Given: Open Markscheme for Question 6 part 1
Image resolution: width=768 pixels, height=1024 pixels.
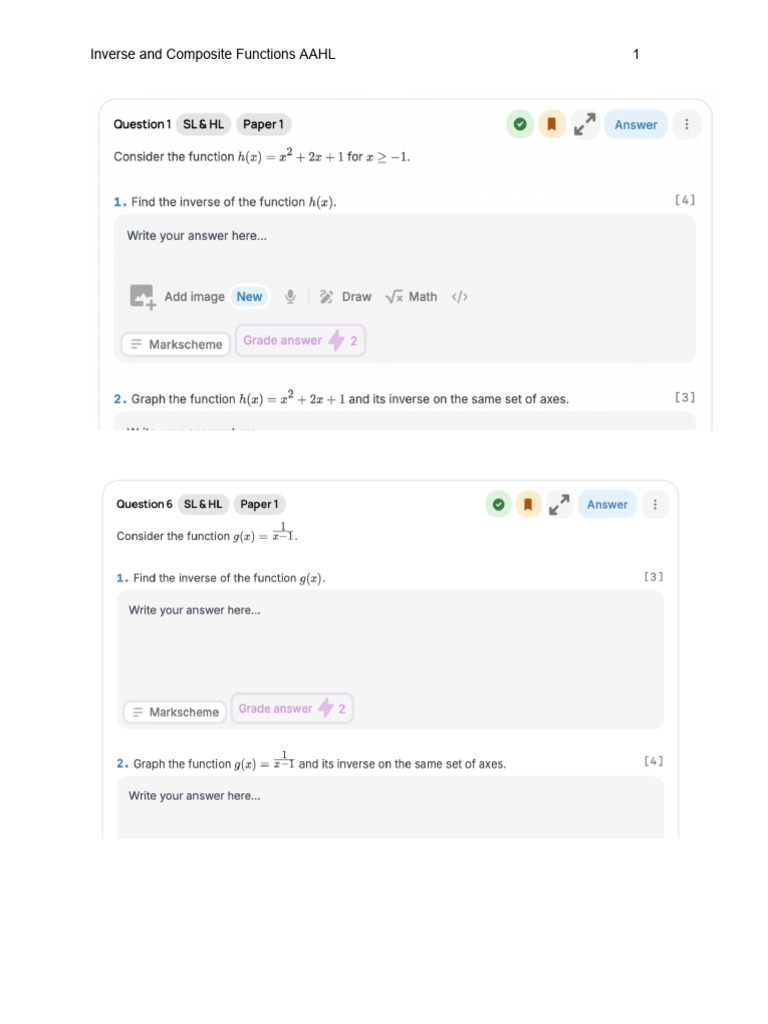Looking at the screenshot, I should coord(175,712).
